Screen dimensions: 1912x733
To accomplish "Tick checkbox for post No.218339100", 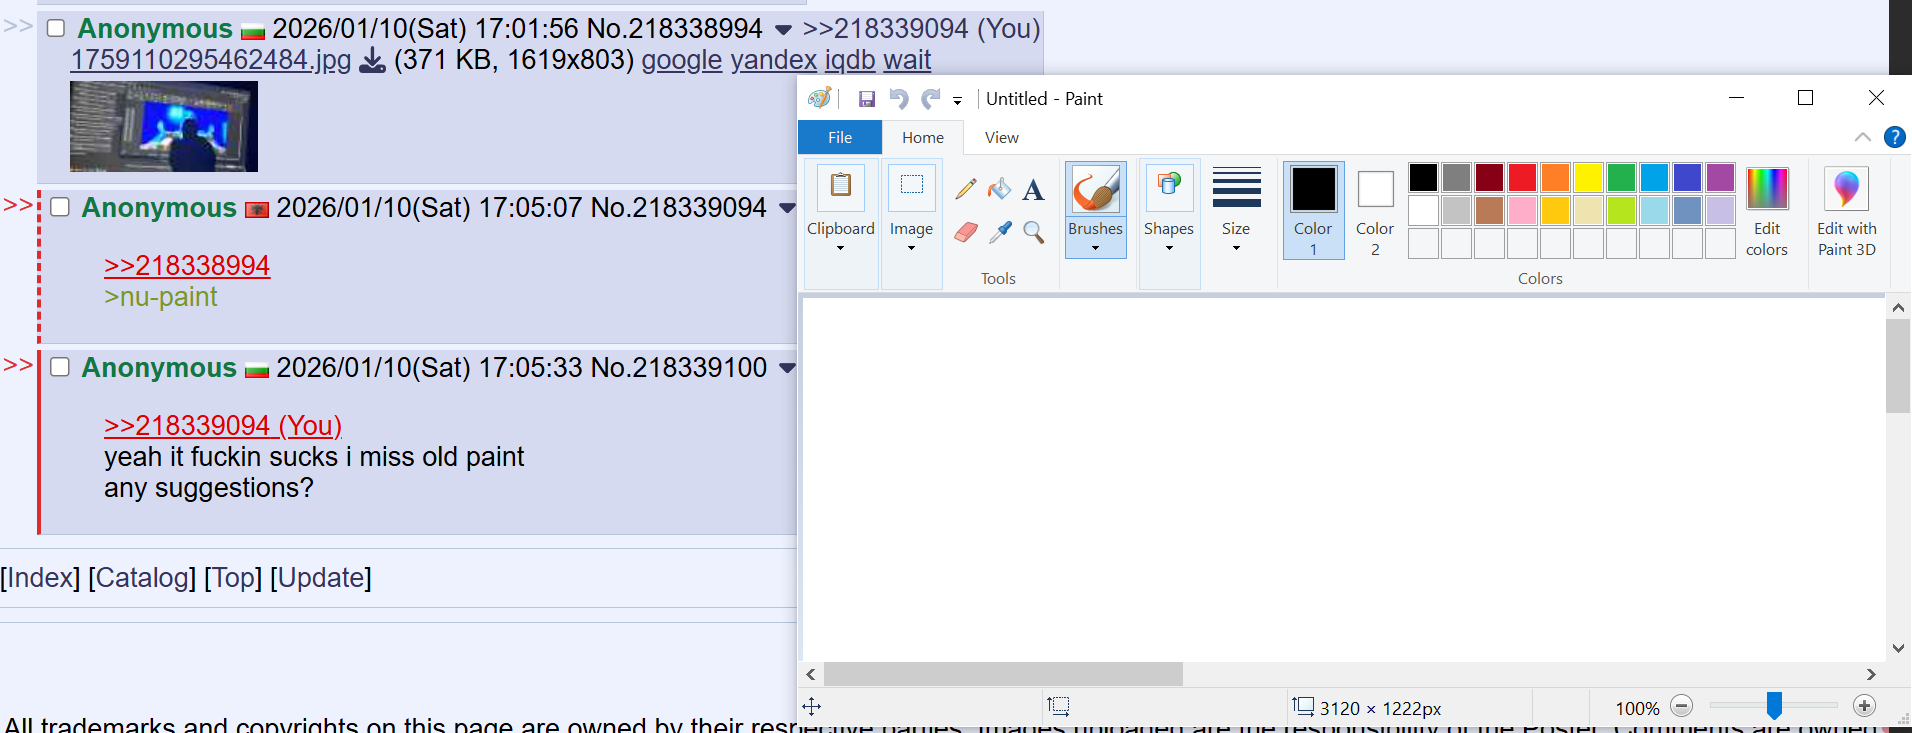I will pyautogui.click(x=60, y=367).
